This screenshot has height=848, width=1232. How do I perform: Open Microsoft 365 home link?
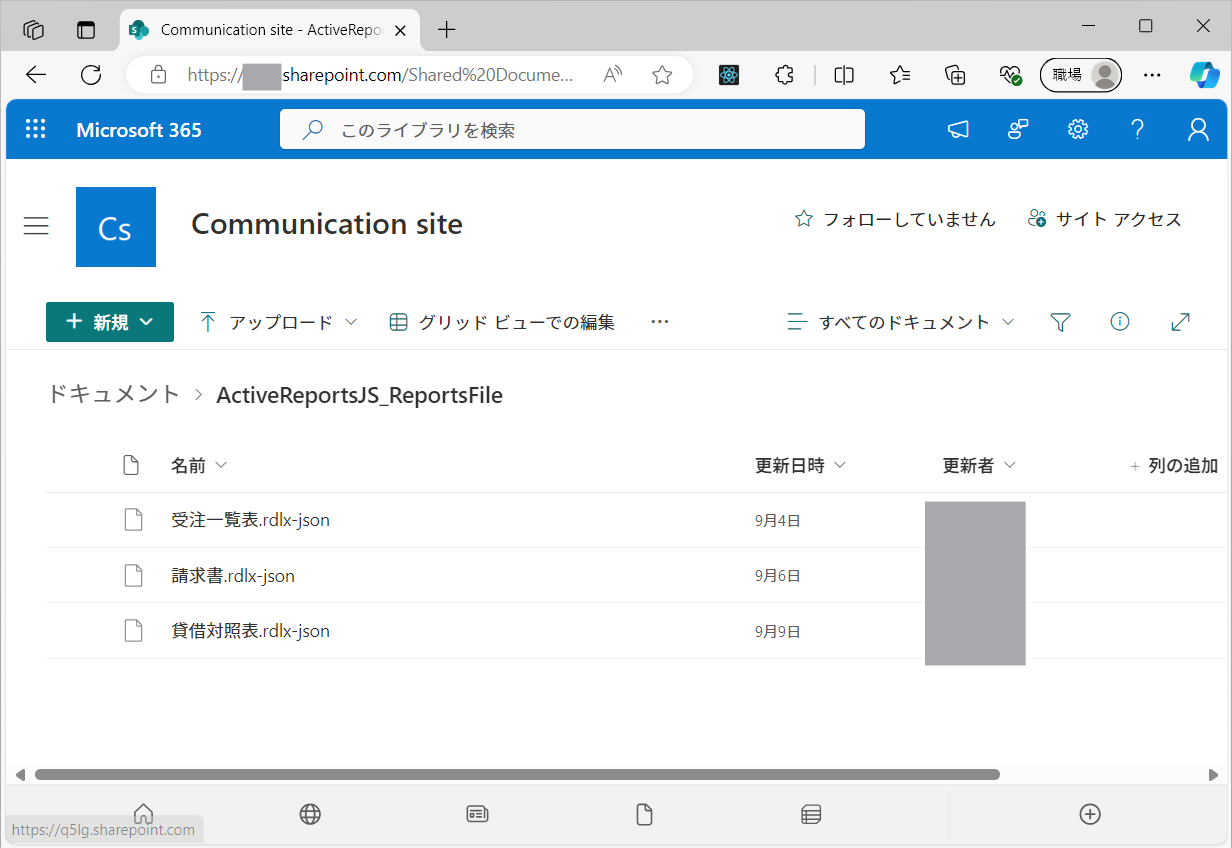[139, 129]
